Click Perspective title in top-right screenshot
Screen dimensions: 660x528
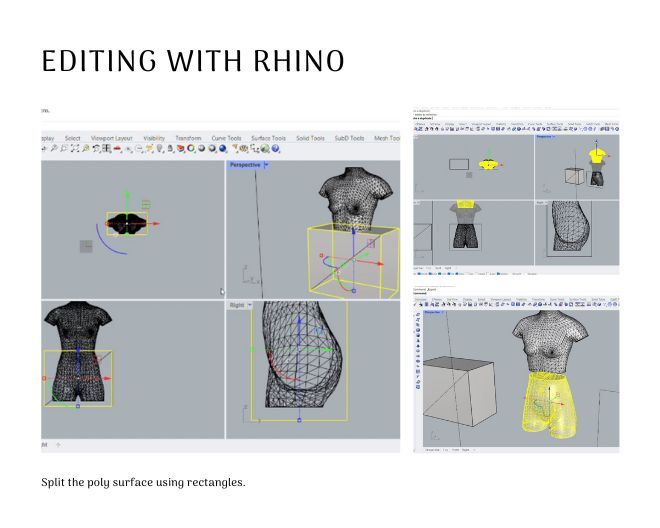(544, 137)
